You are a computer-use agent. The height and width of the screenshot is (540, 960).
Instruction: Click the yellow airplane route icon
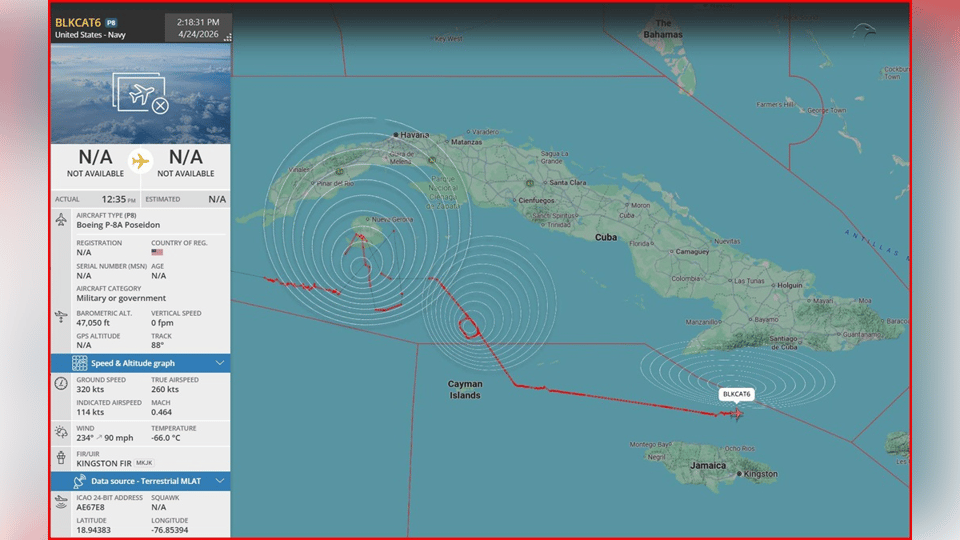(x=140, y=161)
